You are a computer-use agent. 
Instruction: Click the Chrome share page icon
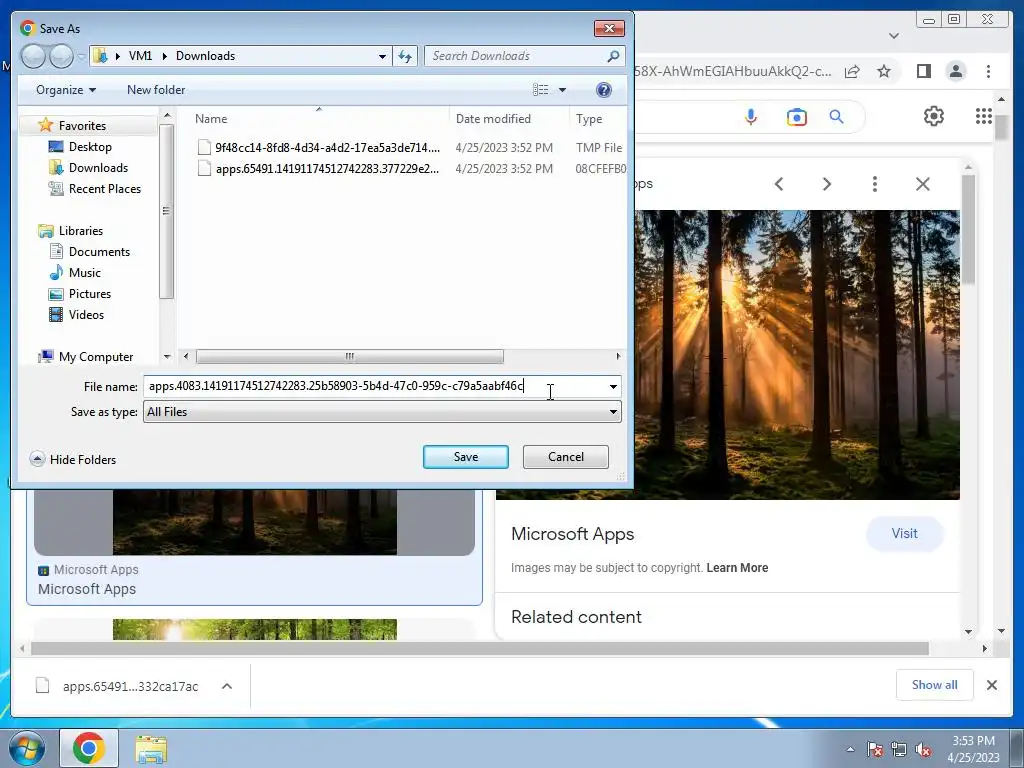click(852, 71)
